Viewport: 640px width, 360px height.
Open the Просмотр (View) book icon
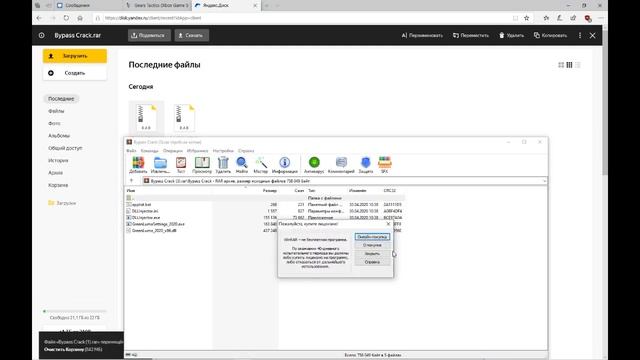click(202, 165)
